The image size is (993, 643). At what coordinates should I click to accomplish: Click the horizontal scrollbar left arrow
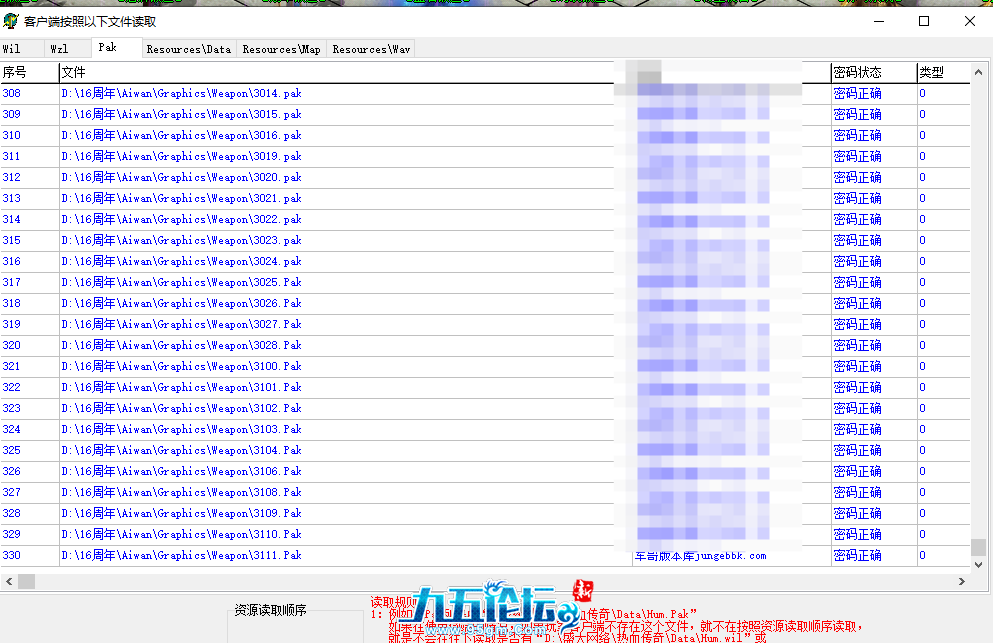tap(9, 581)
